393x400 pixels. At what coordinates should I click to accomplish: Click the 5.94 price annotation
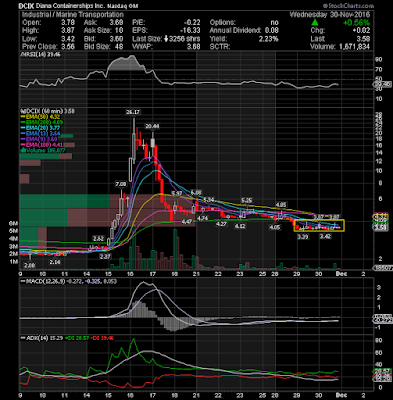pos(208,200)
